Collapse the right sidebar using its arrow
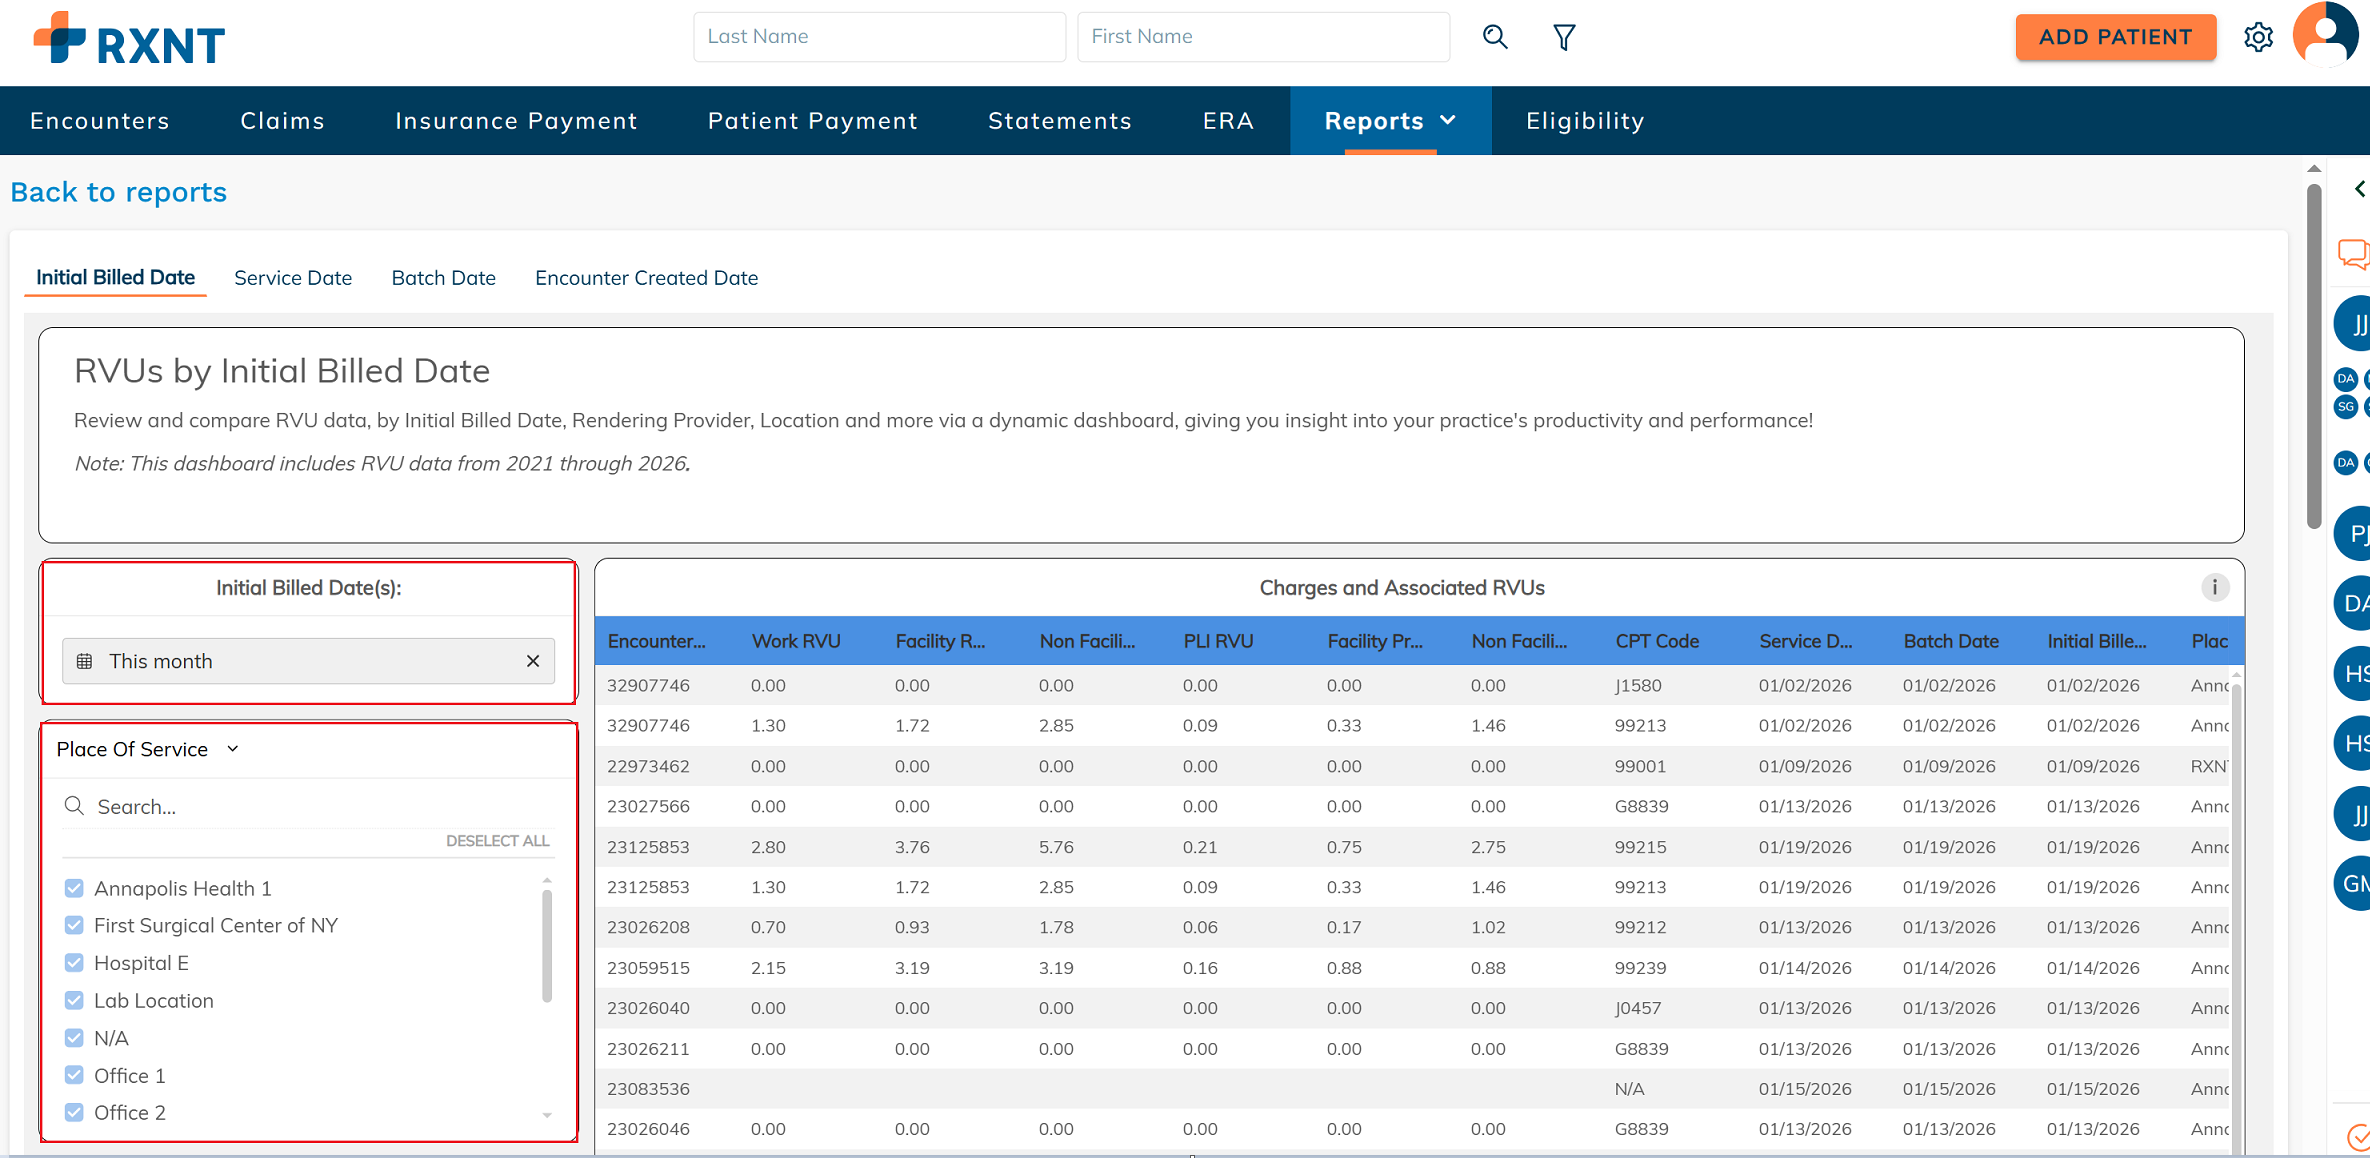Image resolution: width=2370 pixels, height=1158 pixels. tap(2359, 189)
